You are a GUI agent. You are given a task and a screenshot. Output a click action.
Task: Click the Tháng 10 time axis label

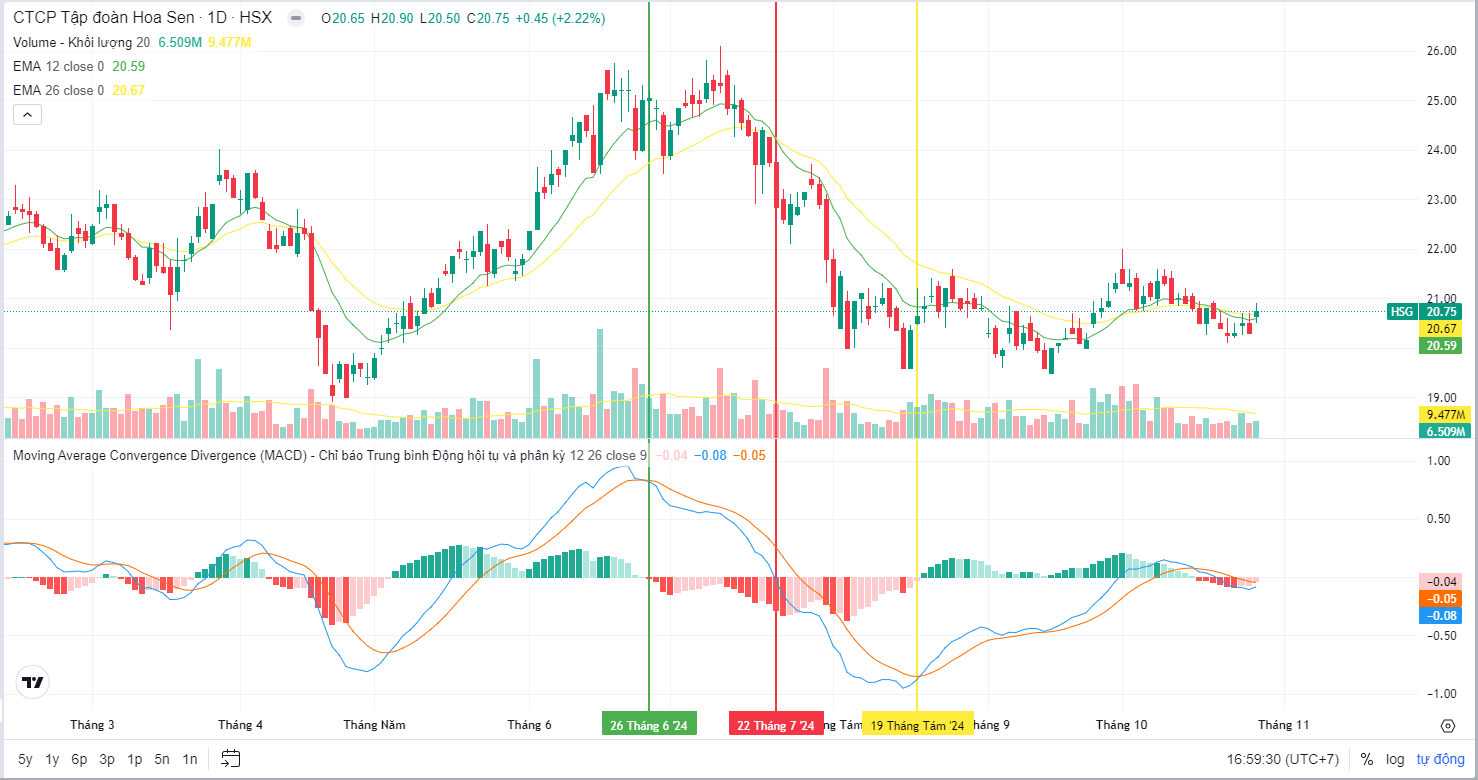click(x=1121, y=725)
